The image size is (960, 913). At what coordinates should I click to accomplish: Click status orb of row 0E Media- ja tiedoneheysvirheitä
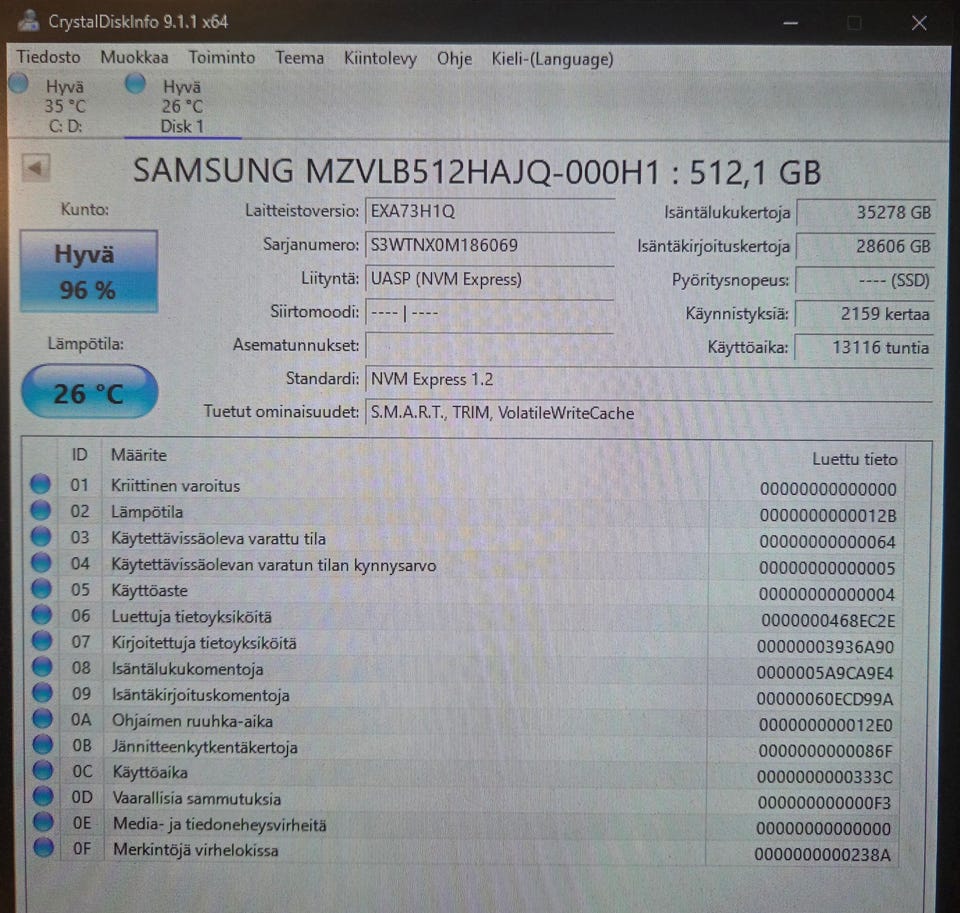43,822
